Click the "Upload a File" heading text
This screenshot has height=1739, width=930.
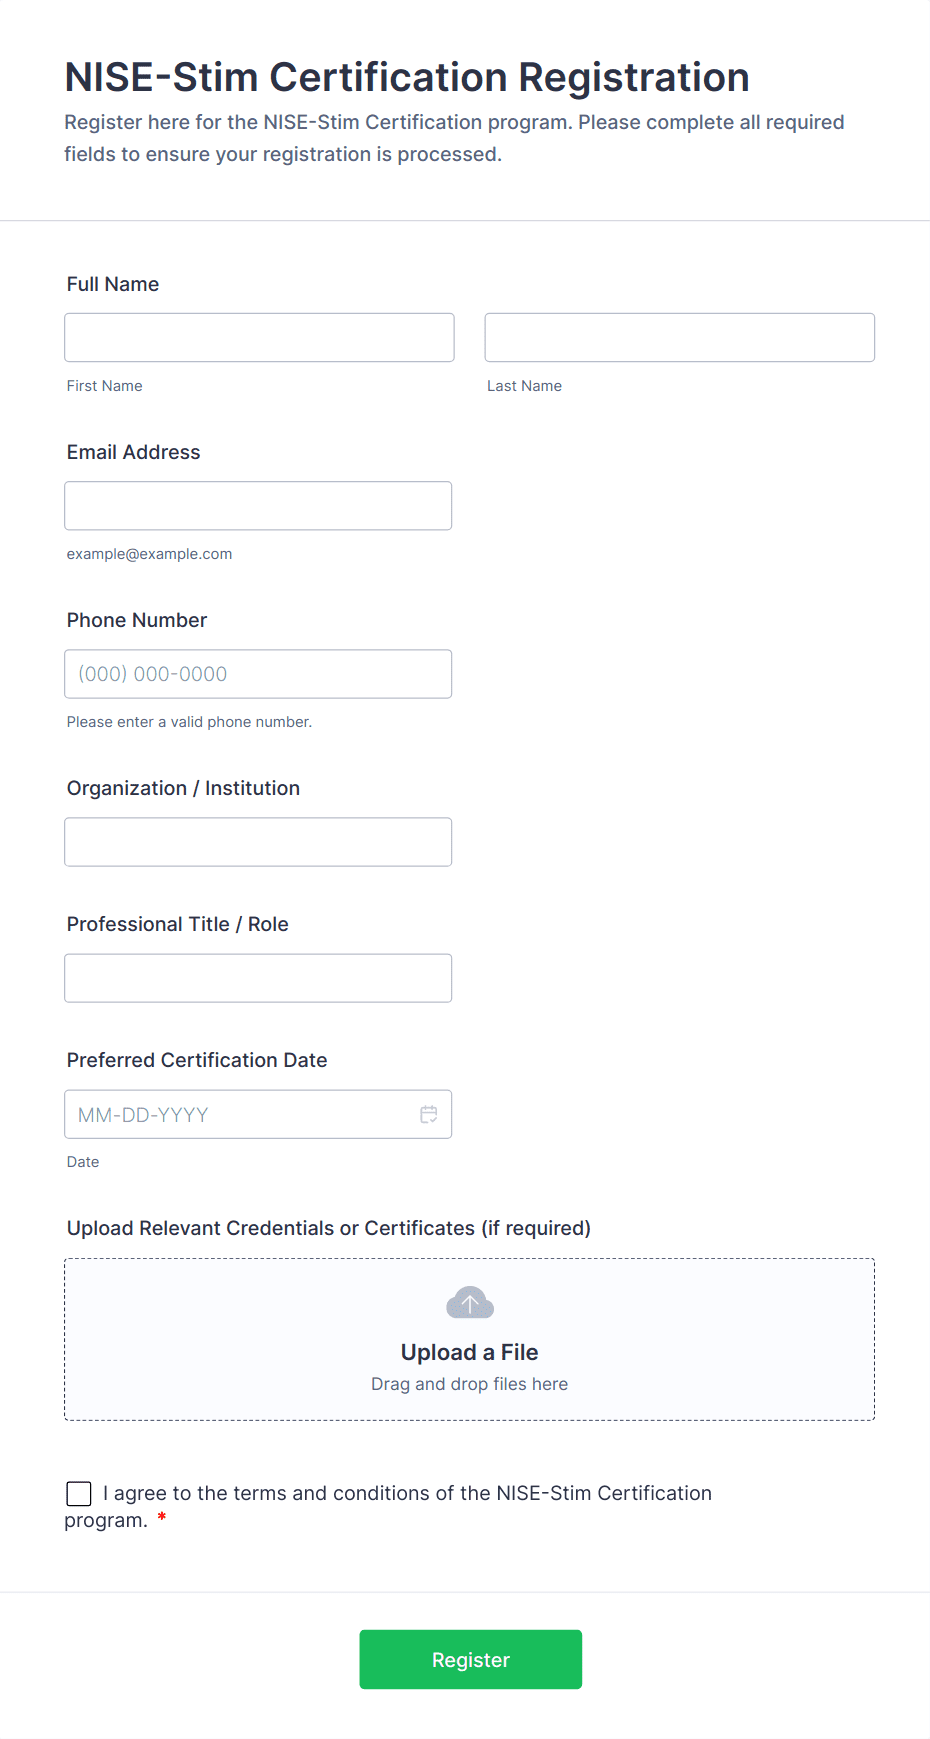pyautogui.click(x=470, y=1352)
